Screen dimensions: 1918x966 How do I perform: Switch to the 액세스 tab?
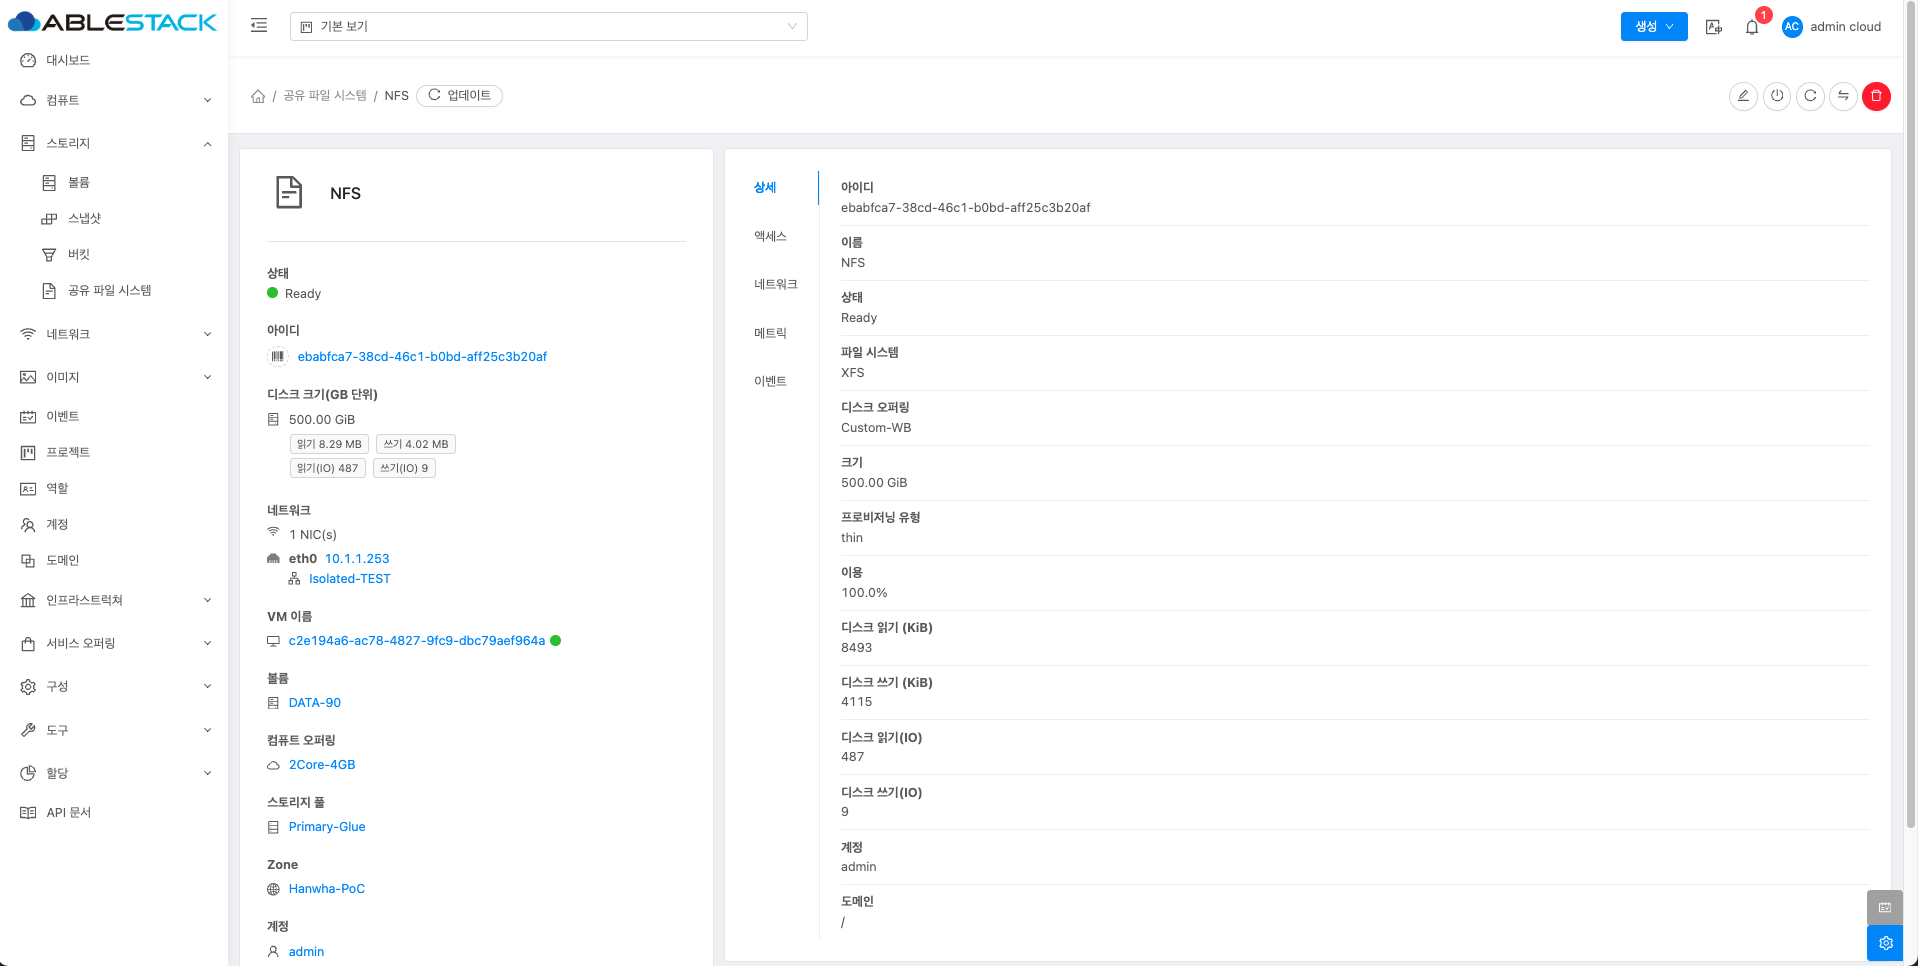770,236
